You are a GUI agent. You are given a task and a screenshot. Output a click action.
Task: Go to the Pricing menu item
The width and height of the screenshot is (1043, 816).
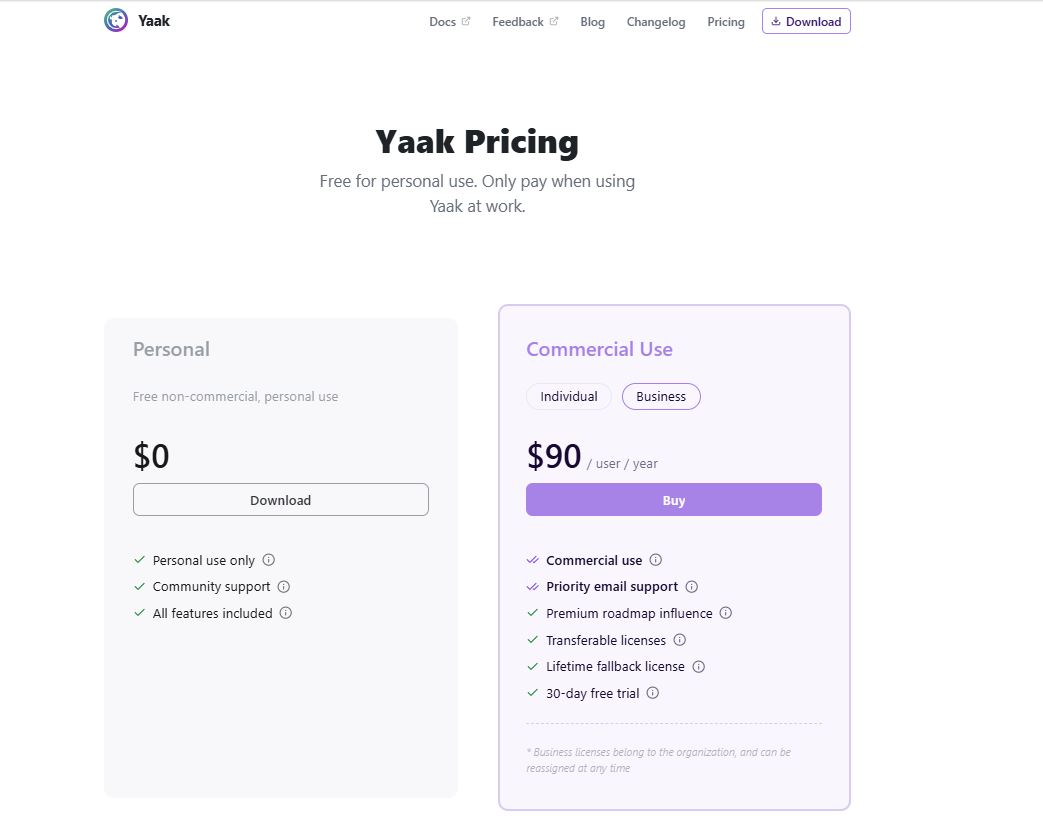[x=726, y=21]
